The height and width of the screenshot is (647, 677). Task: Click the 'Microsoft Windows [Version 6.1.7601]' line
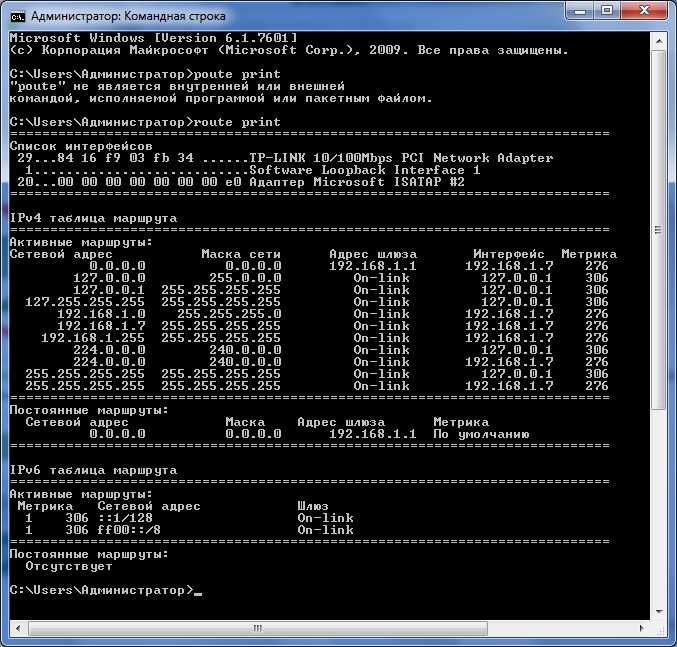153,38
